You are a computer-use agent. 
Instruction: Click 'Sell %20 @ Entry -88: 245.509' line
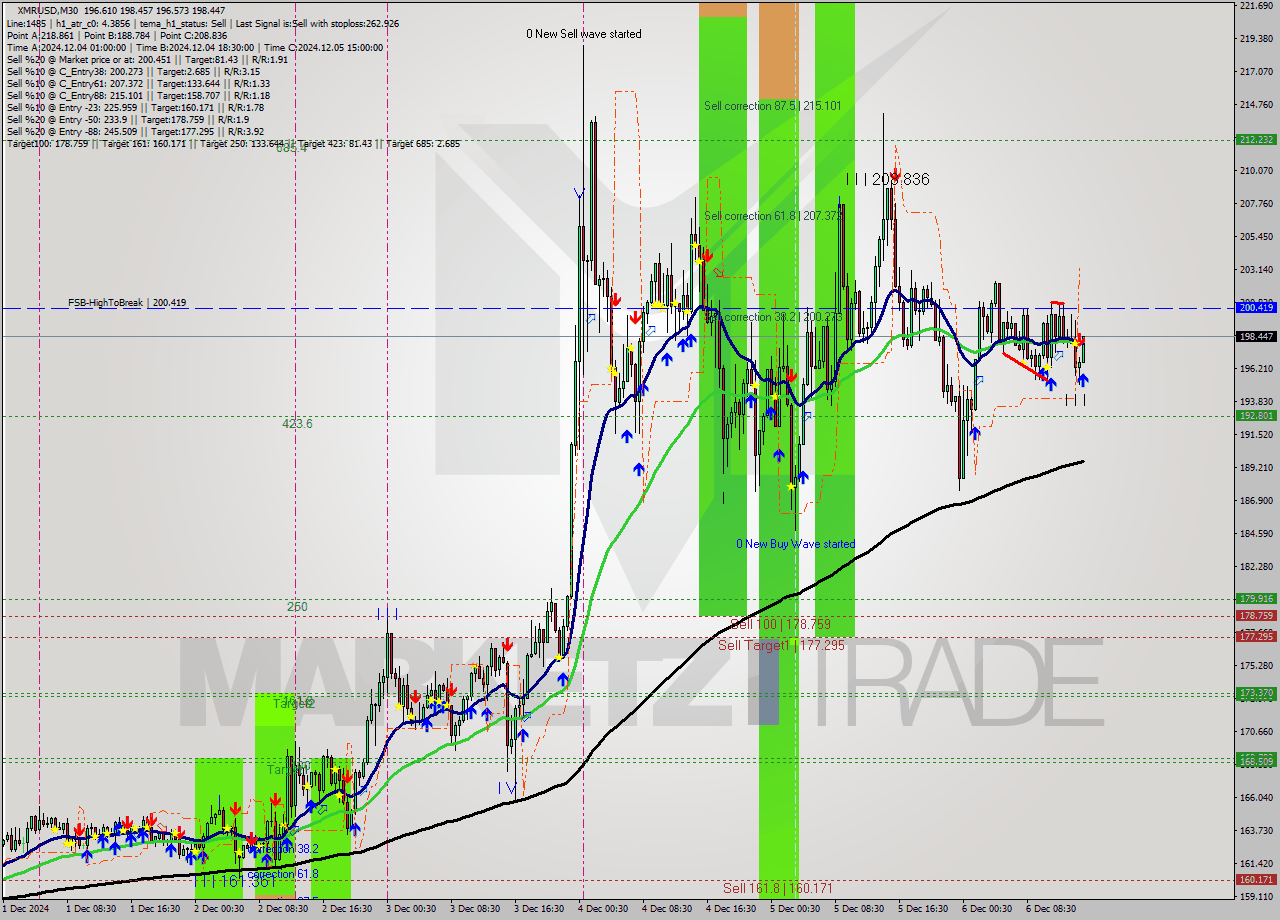(x=135, y=132)
